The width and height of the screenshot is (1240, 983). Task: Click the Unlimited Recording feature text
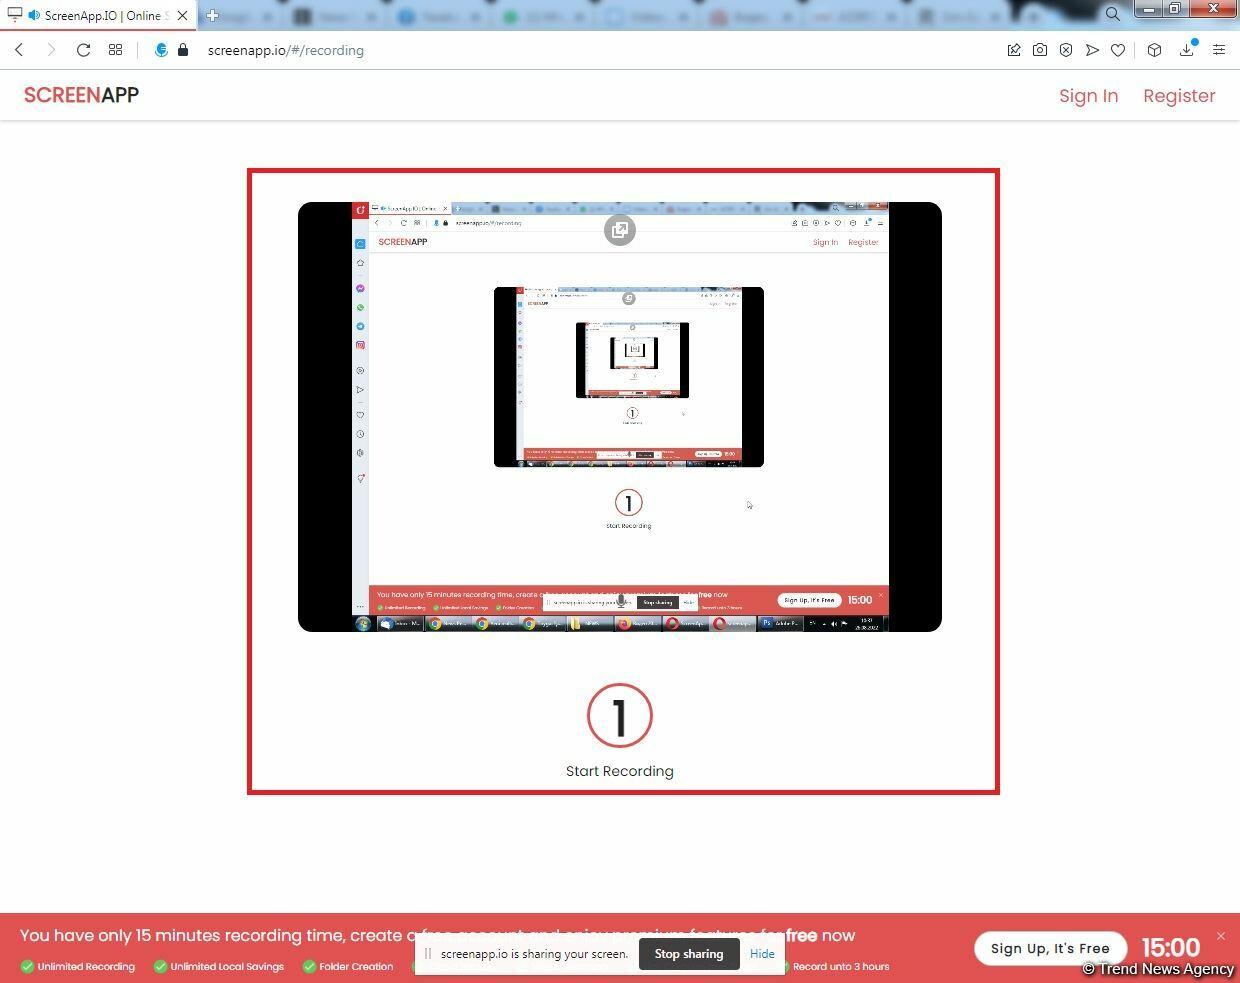pos(86,967)
